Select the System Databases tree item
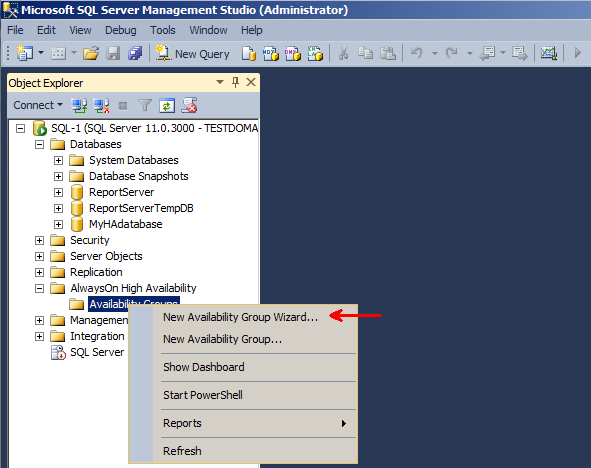The image size is (591, 468). click(133, 160)
